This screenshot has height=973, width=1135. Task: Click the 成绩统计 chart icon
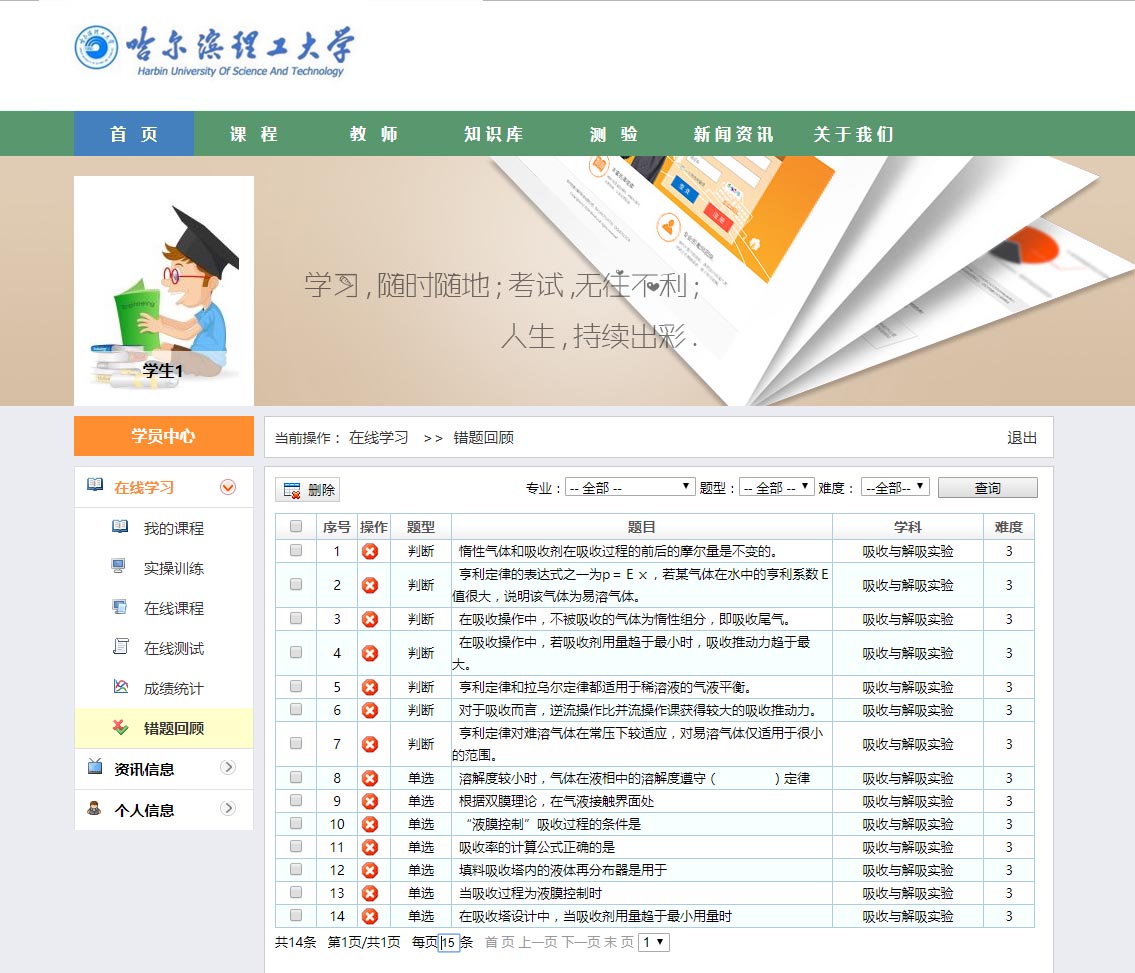coord(120,687)
